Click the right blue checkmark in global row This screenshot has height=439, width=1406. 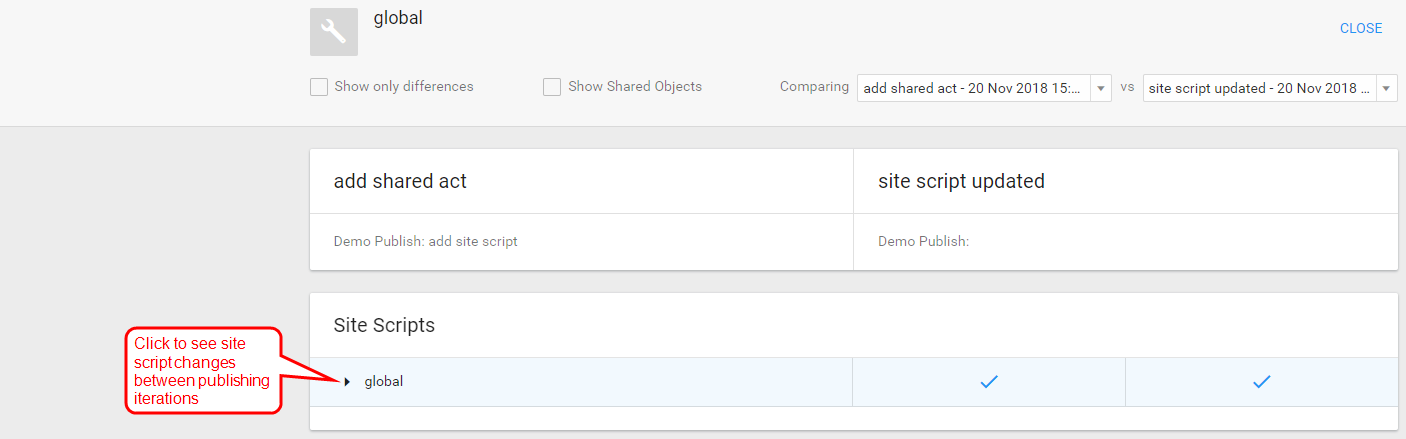(1261, 381)
